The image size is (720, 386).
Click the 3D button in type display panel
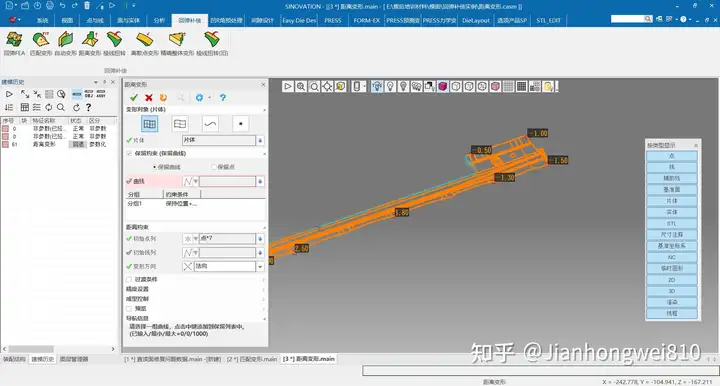(x=672, y=291)
